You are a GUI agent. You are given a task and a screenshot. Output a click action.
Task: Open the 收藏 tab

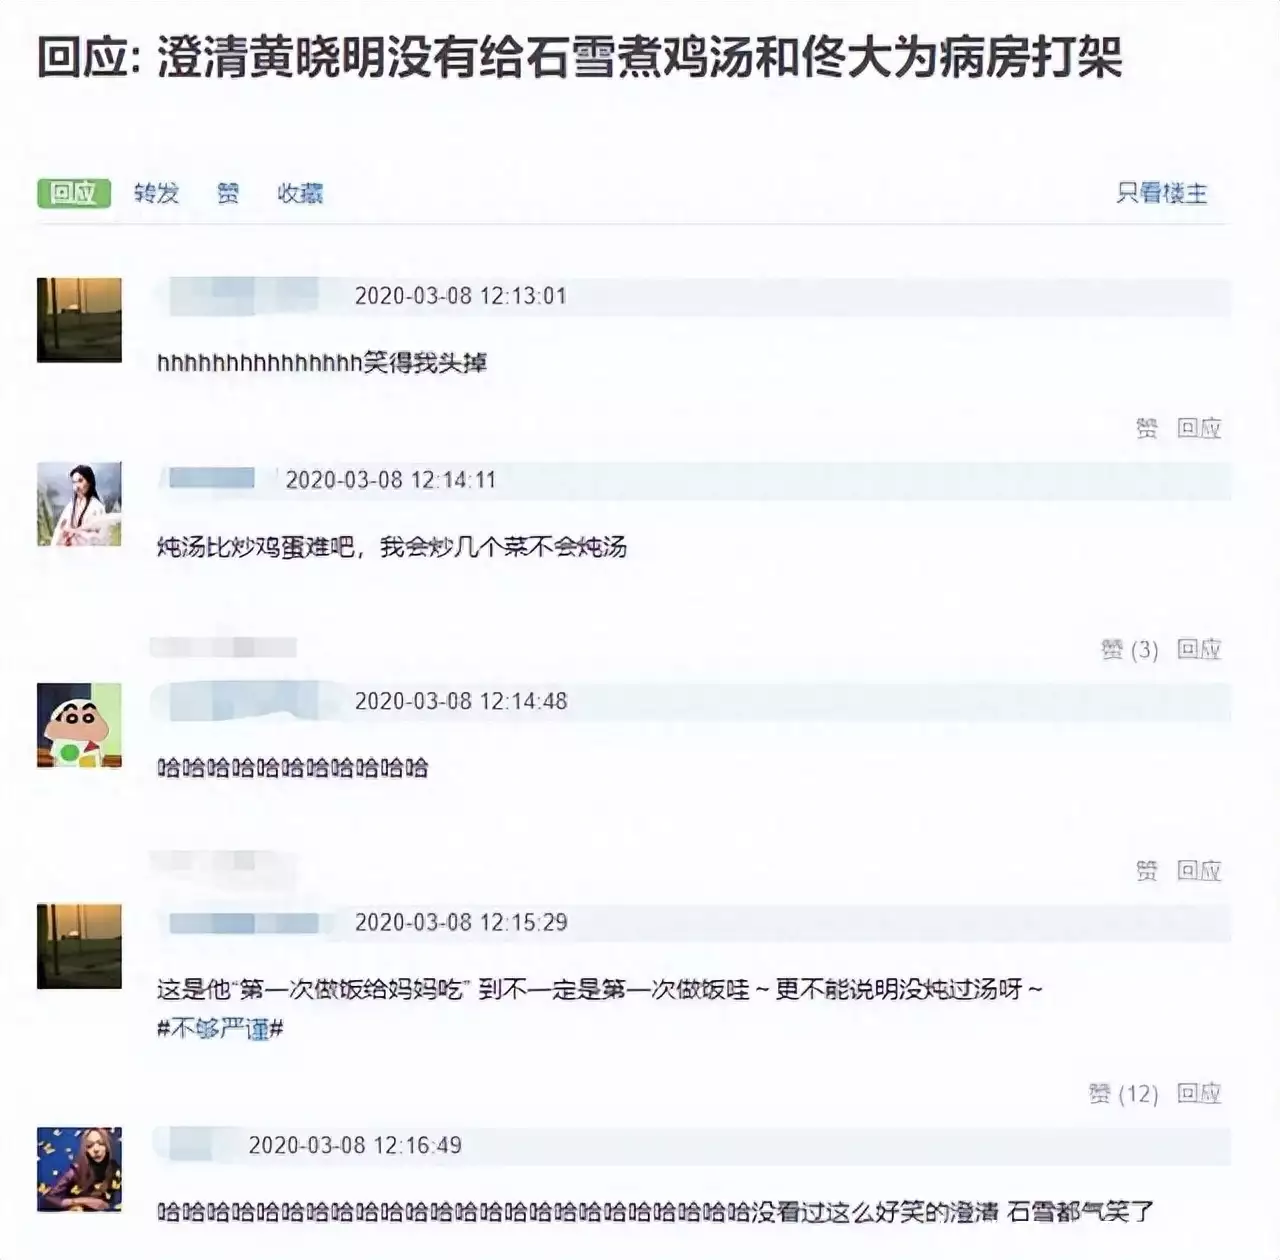click(x=300, y=193)
